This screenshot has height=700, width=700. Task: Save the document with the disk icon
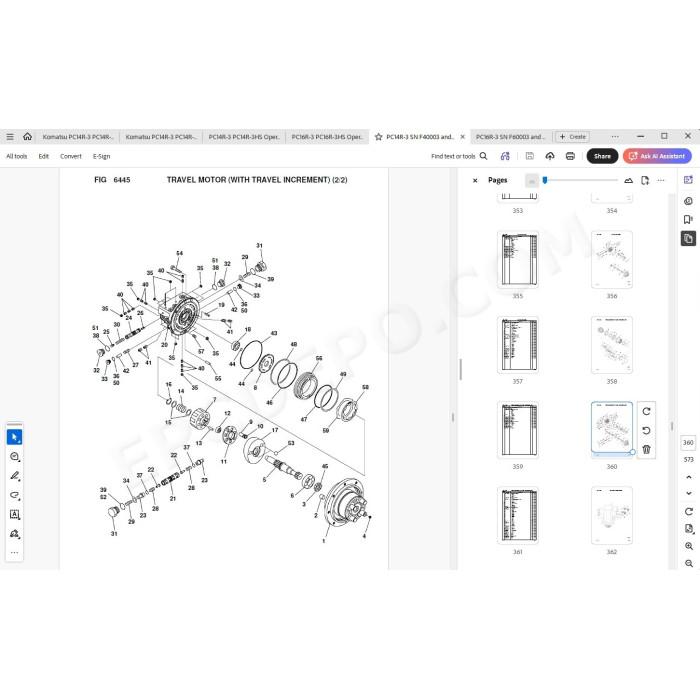[530, 156]
